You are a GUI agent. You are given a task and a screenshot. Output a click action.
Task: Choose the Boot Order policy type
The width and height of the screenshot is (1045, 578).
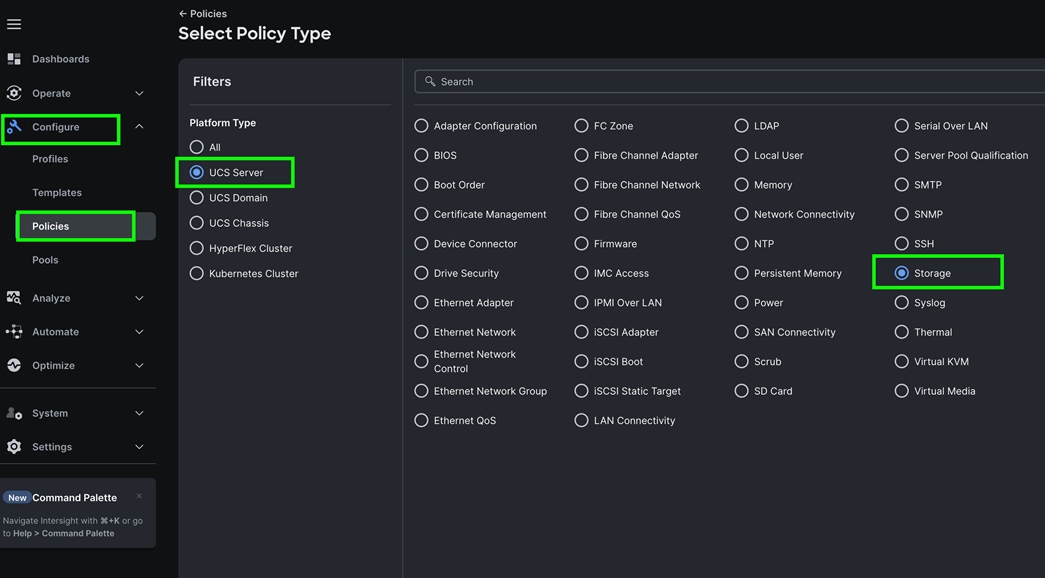(421, 185)
